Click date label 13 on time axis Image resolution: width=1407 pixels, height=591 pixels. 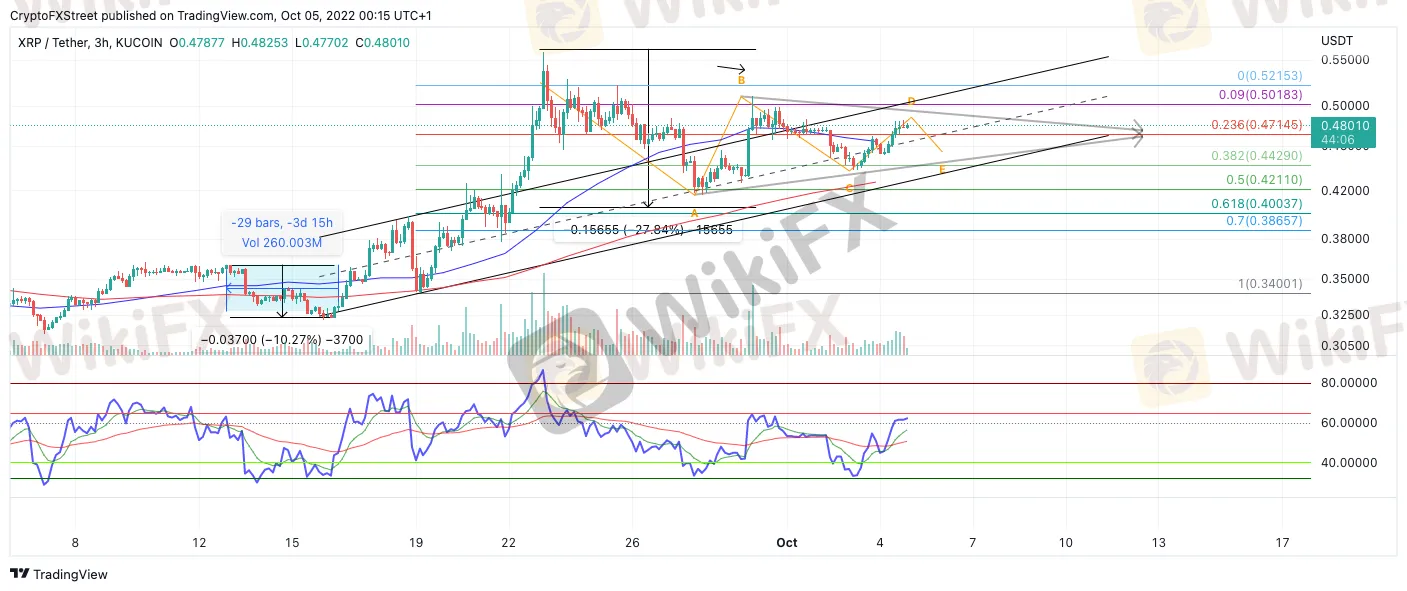(1158, 542)
